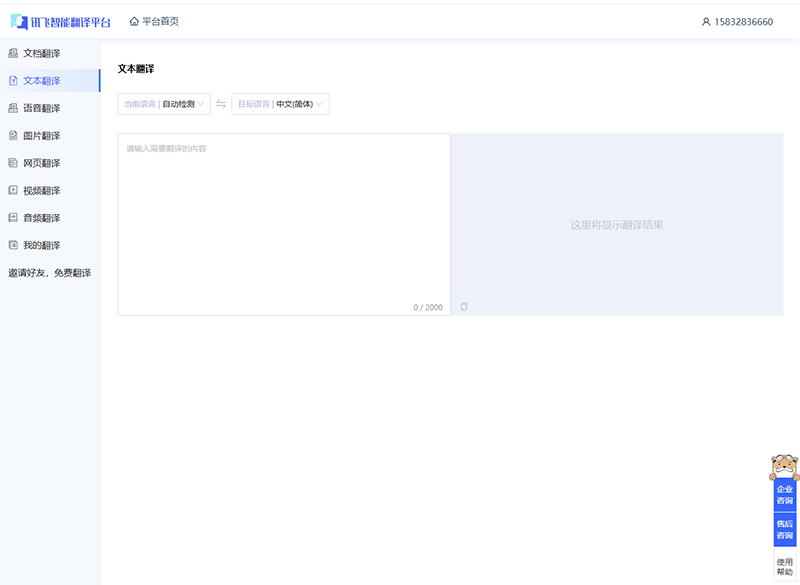This screenshot has height=585, width=800.
Task: Select 文本翻译 in the sidebar menu
Action: (x=41, y=81)
